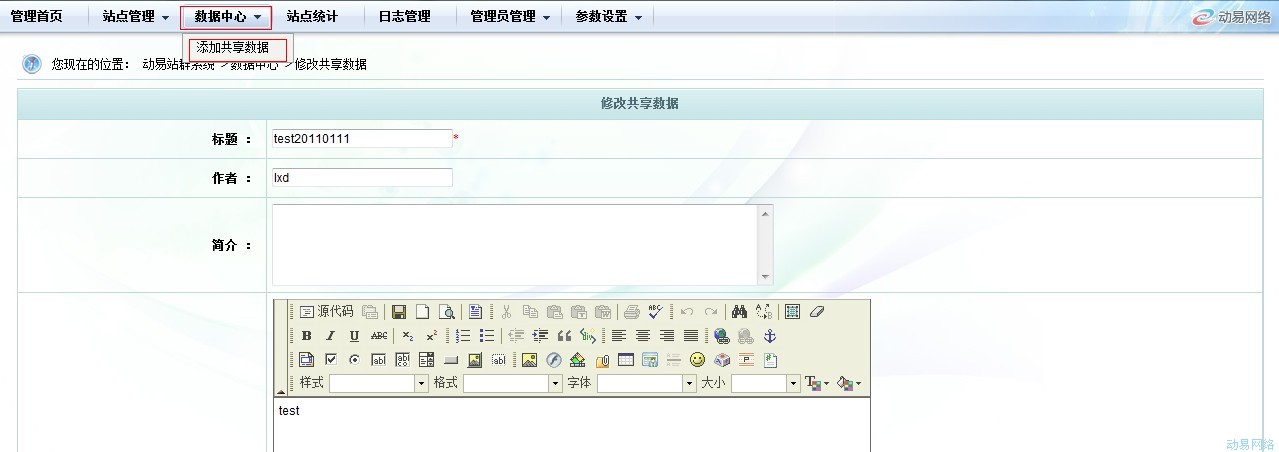Toggle underline formatting

point(354,336)
